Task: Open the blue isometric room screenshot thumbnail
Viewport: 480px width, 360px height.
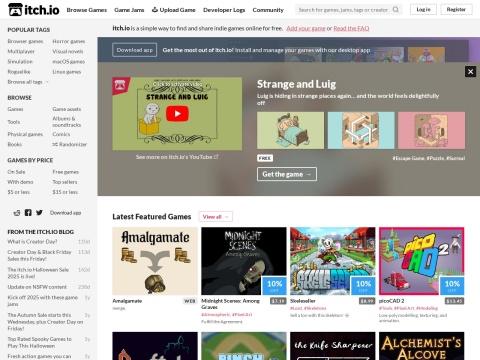Action: coord(361,130)
